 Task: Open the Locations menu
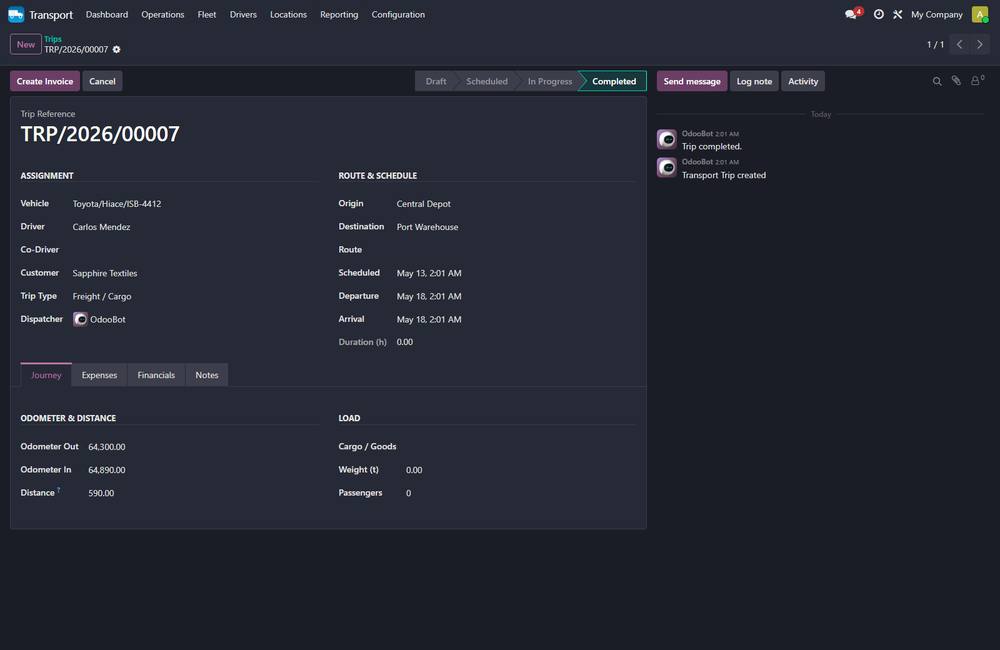(x=288, y=14)
